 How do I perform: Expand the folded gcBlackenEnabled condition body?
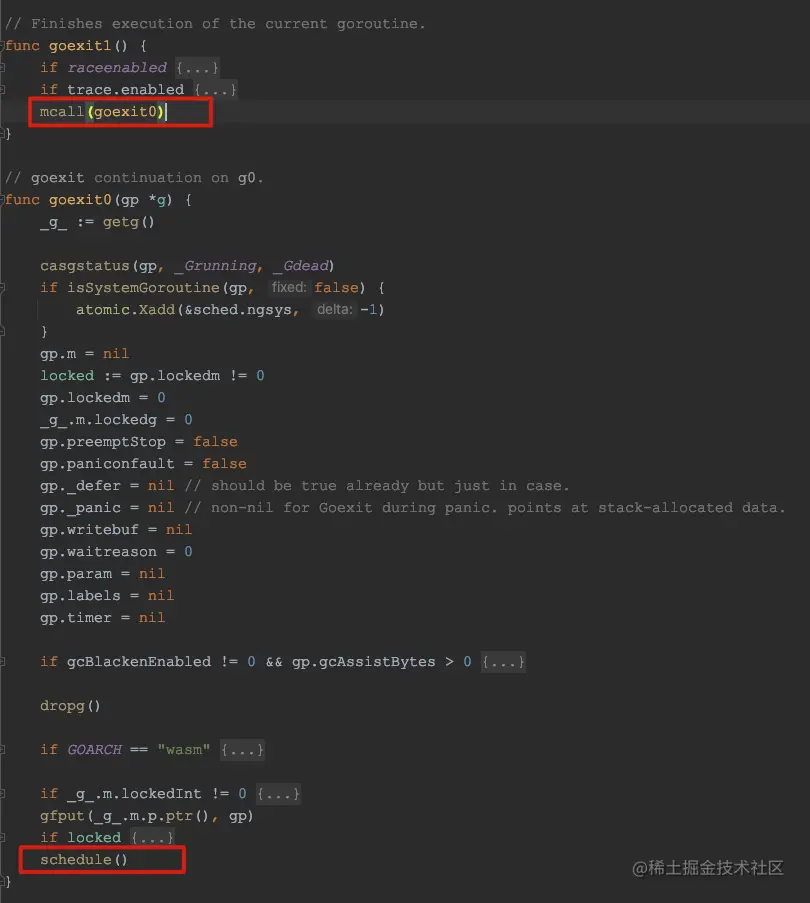point(505,661)
